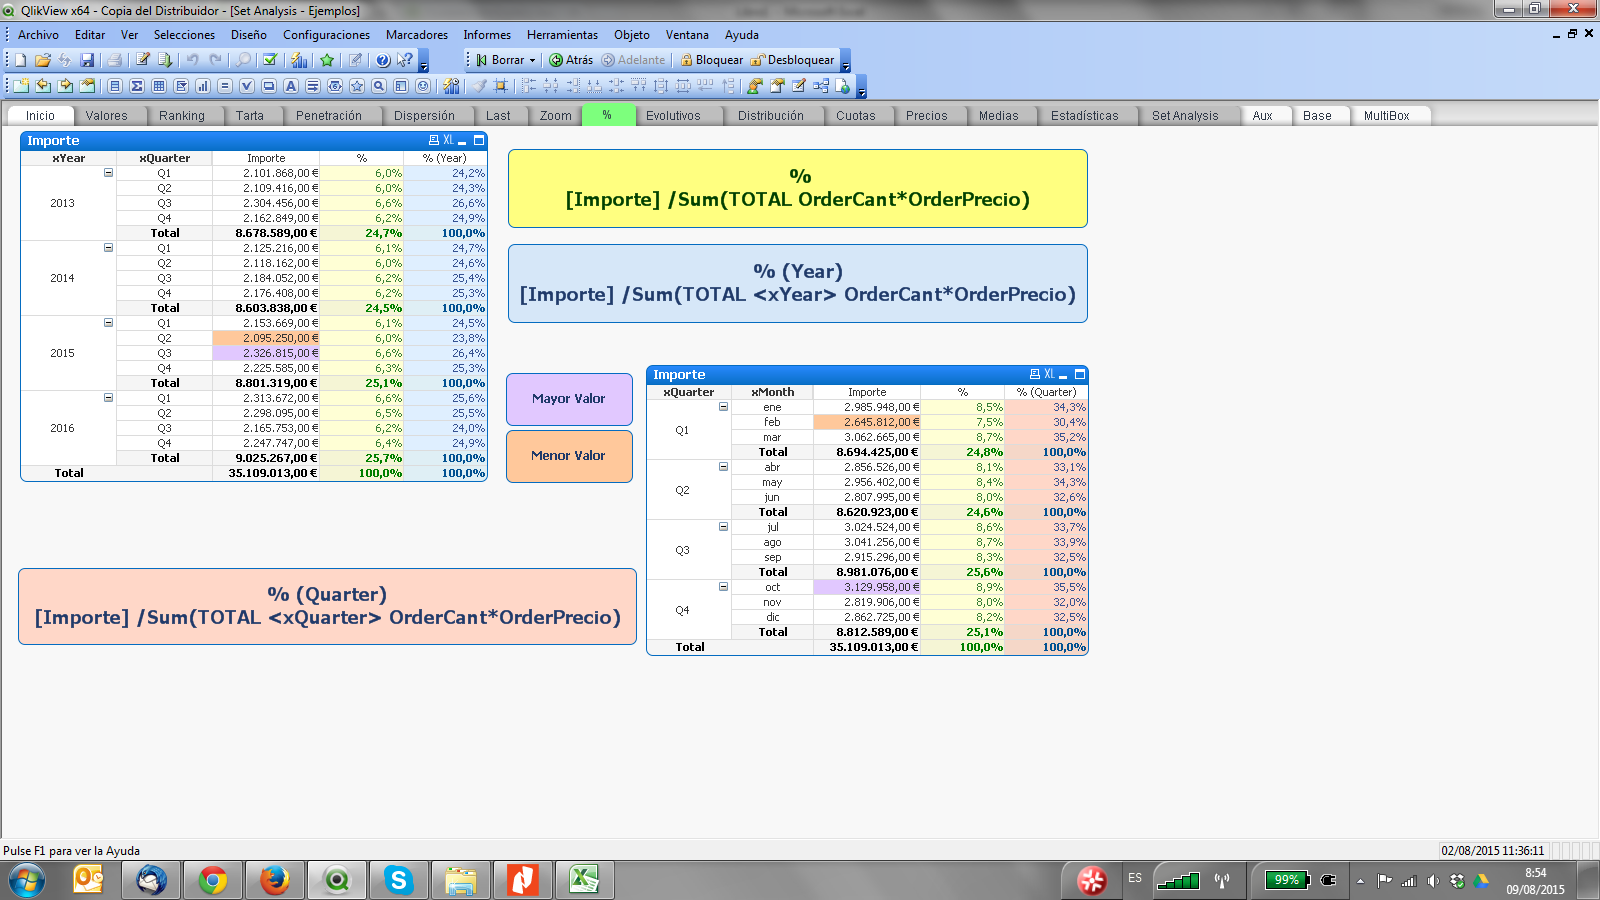Open Google Chrome from the taskbar

212,880
